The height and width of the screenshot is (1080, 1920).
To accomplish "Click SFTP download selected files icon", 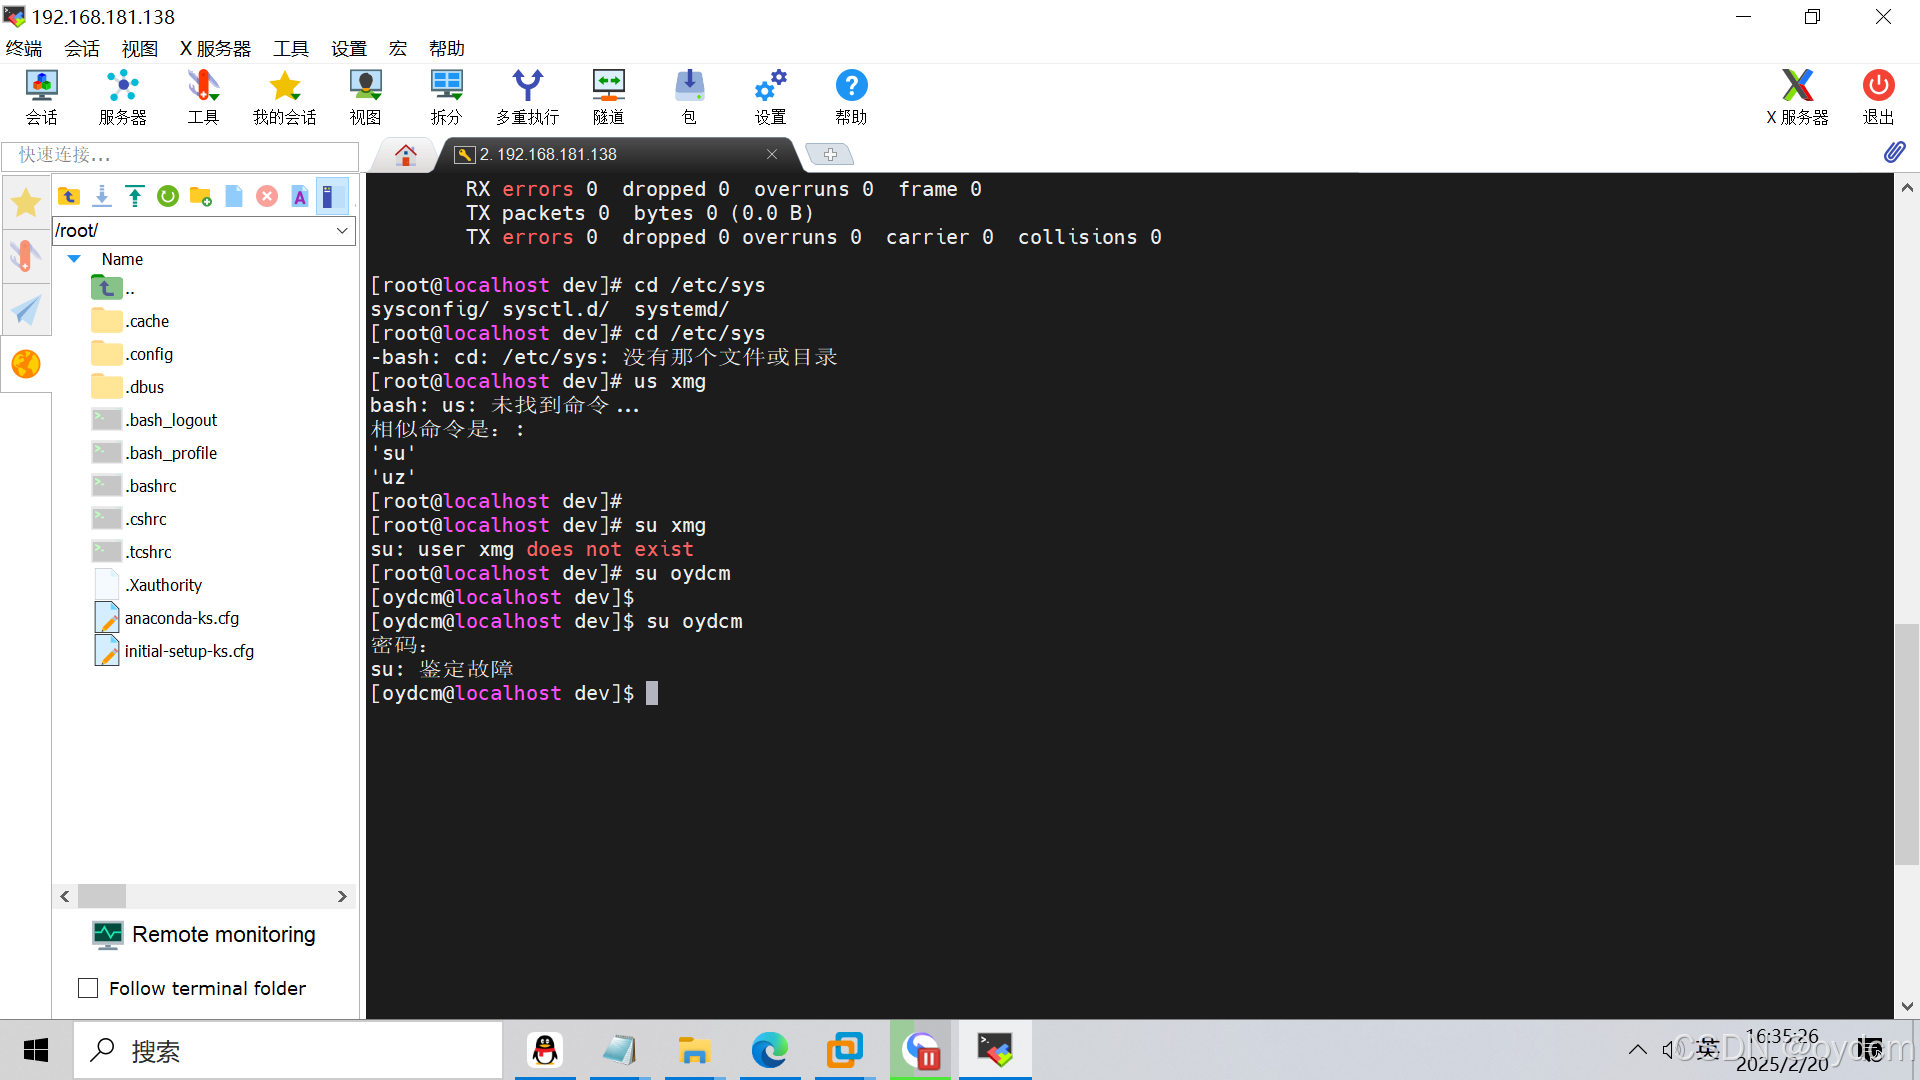I will click(101, 196).
